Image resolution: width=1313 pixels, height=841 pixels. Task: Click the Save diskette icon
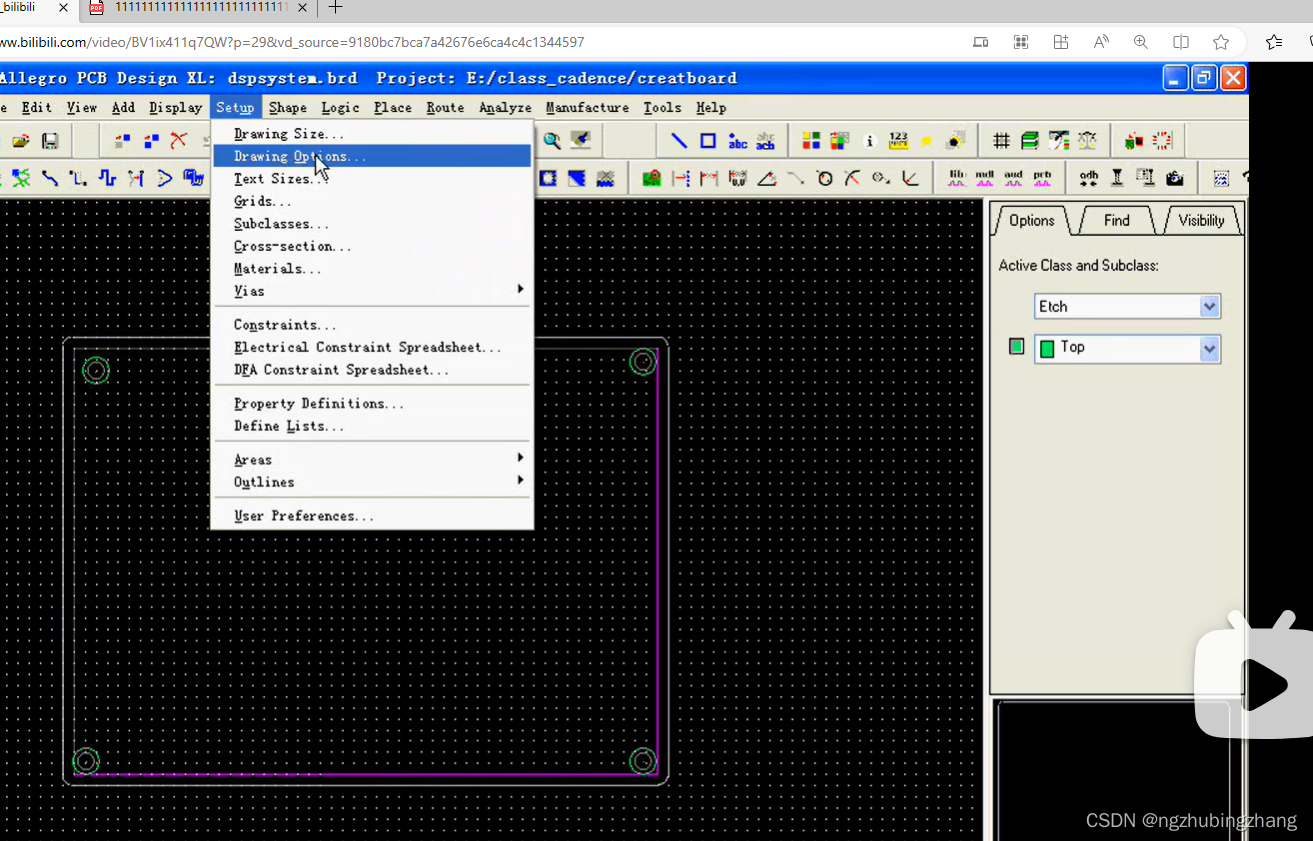[49, 141]
